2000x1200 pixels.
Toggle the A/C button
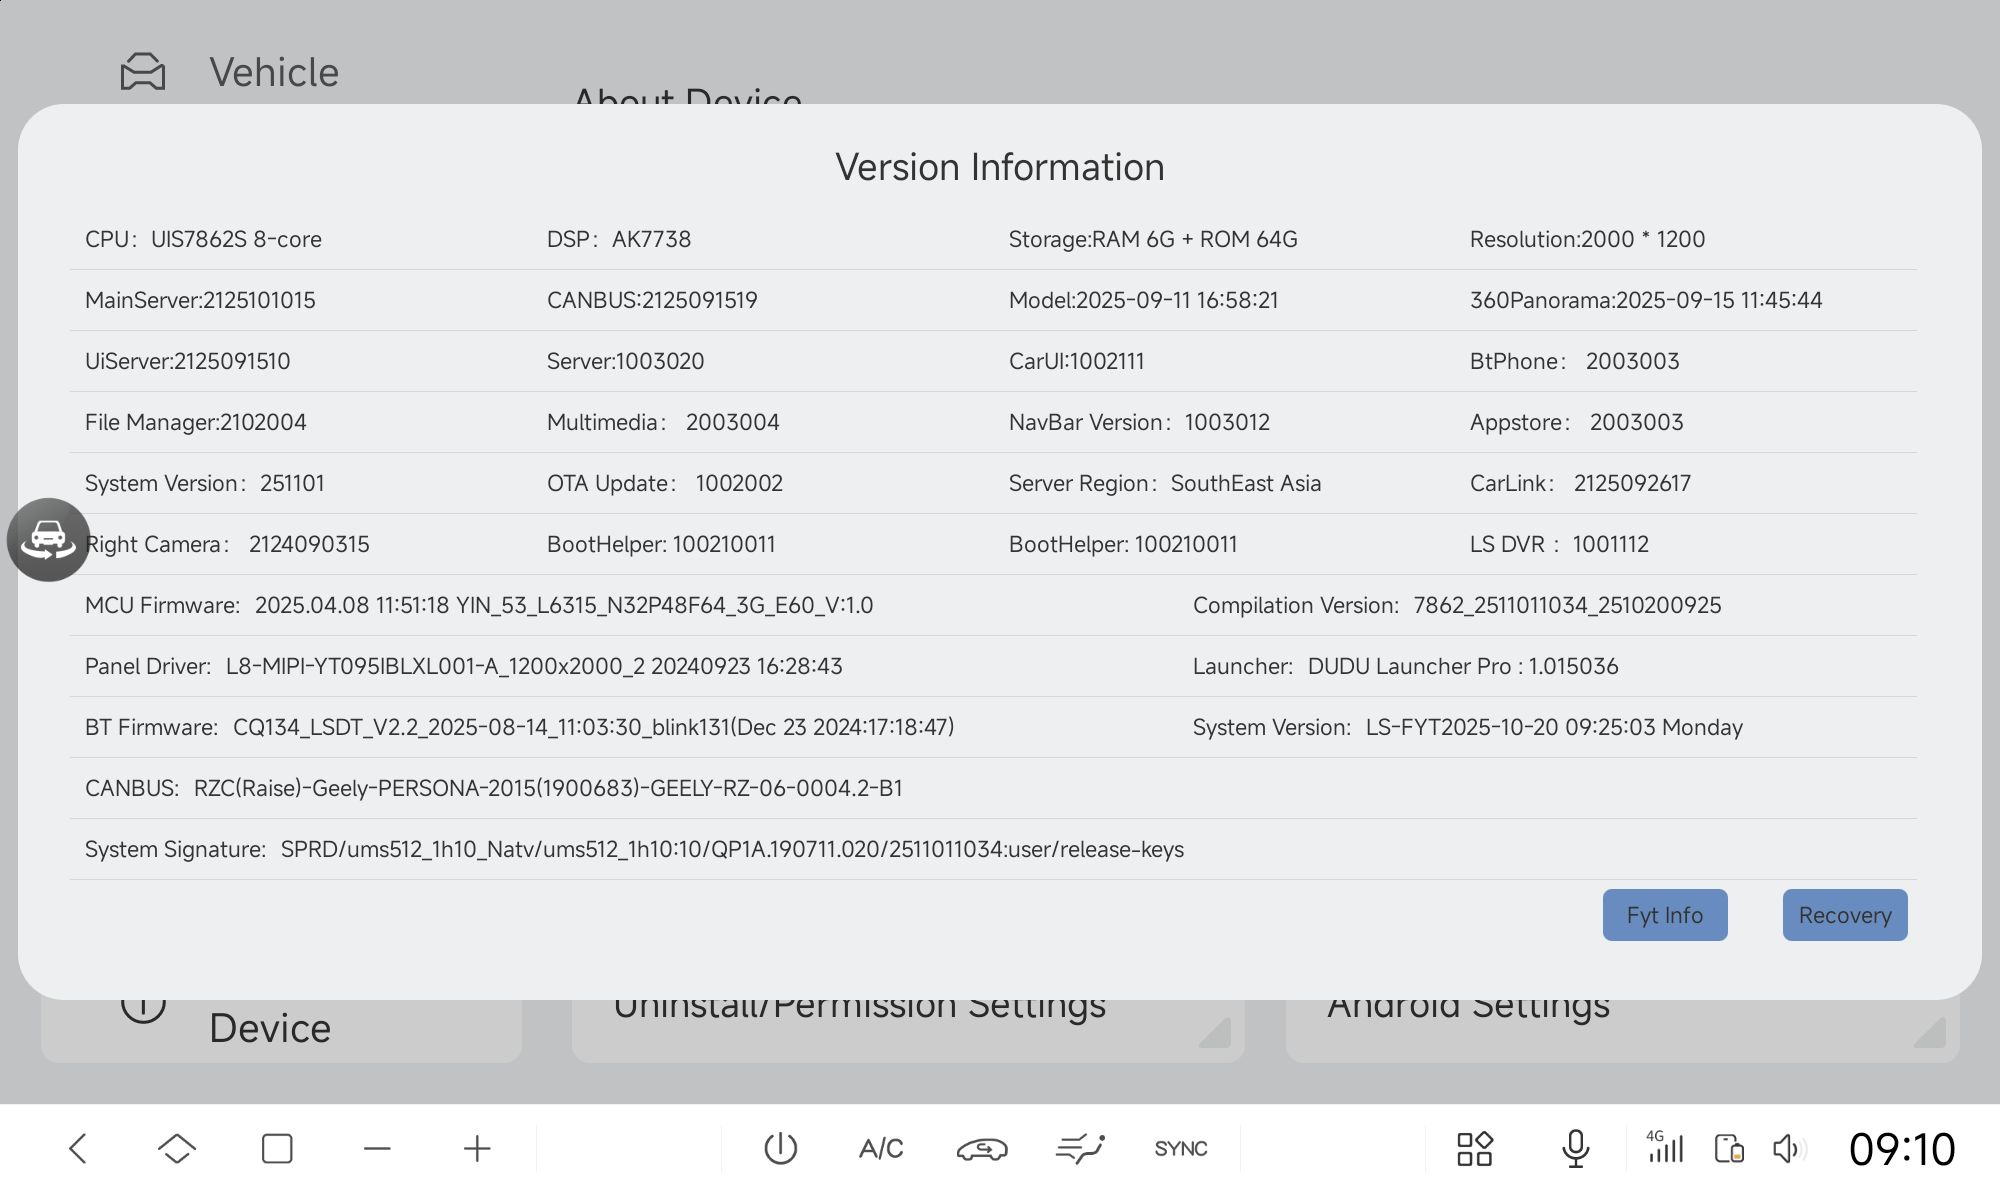881,1148
